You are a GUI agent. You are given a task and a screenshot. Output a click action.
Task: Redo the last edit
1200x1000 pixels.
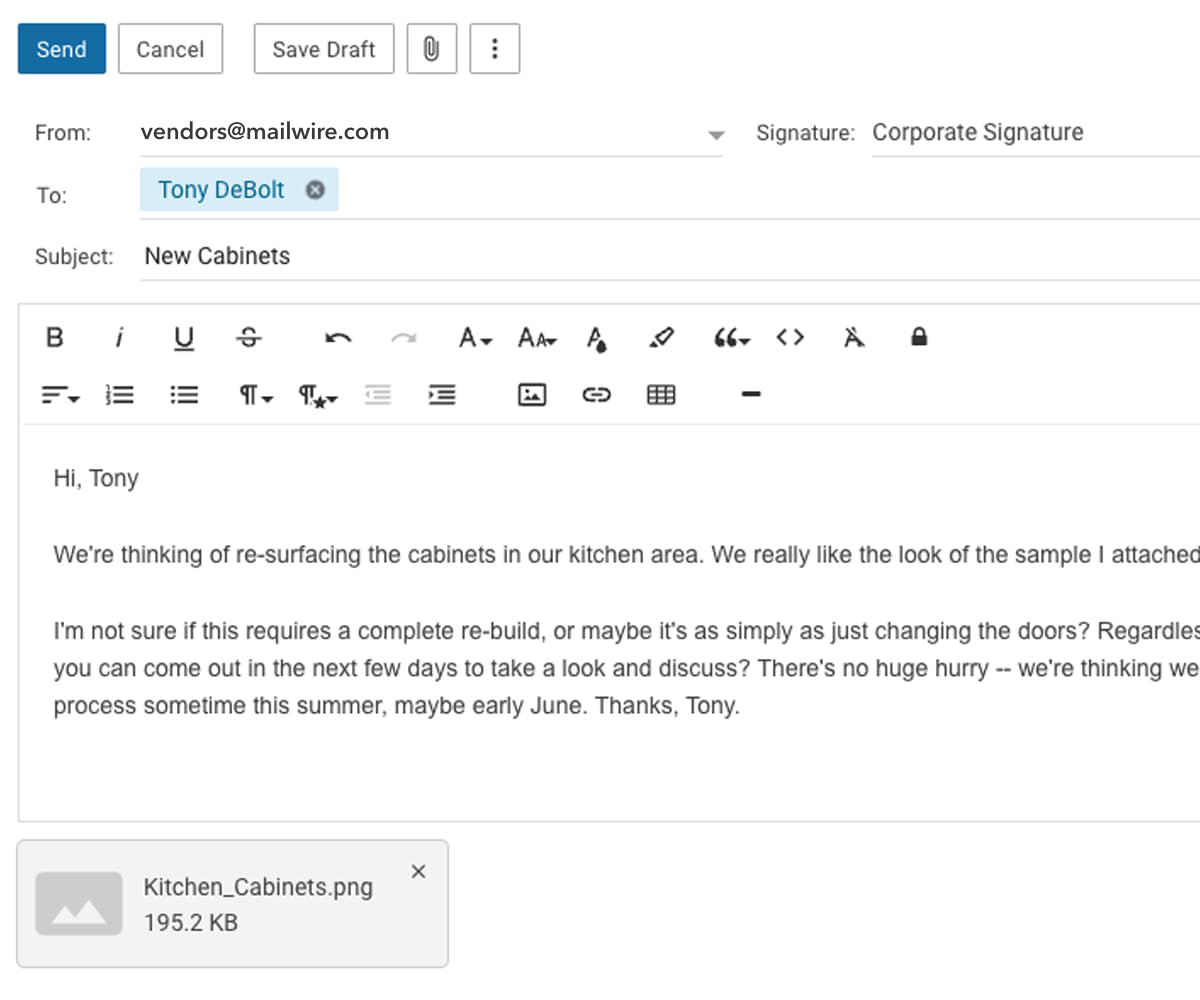tap(404, 338)
